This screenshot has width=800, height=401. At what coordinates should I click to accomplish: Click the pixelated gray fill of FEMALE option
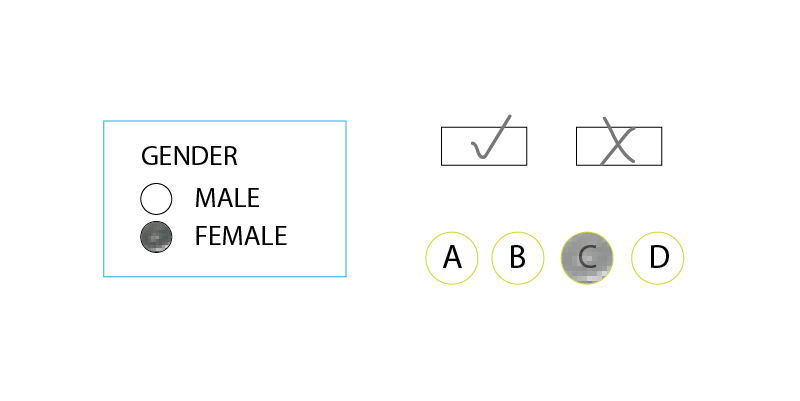156,239
